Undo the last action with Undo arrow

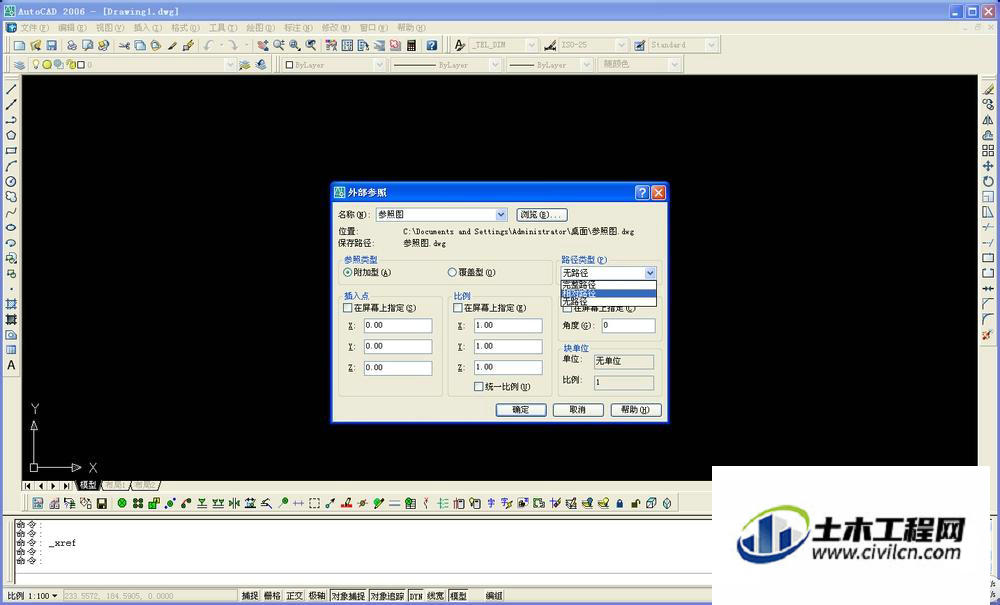tap(209, 45)
